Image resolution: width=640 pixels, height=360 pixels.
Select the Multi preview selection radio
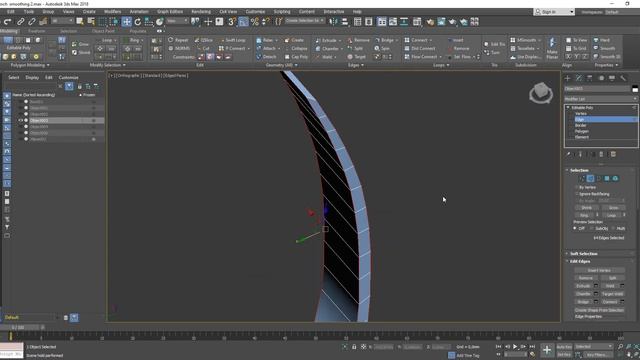613,228
